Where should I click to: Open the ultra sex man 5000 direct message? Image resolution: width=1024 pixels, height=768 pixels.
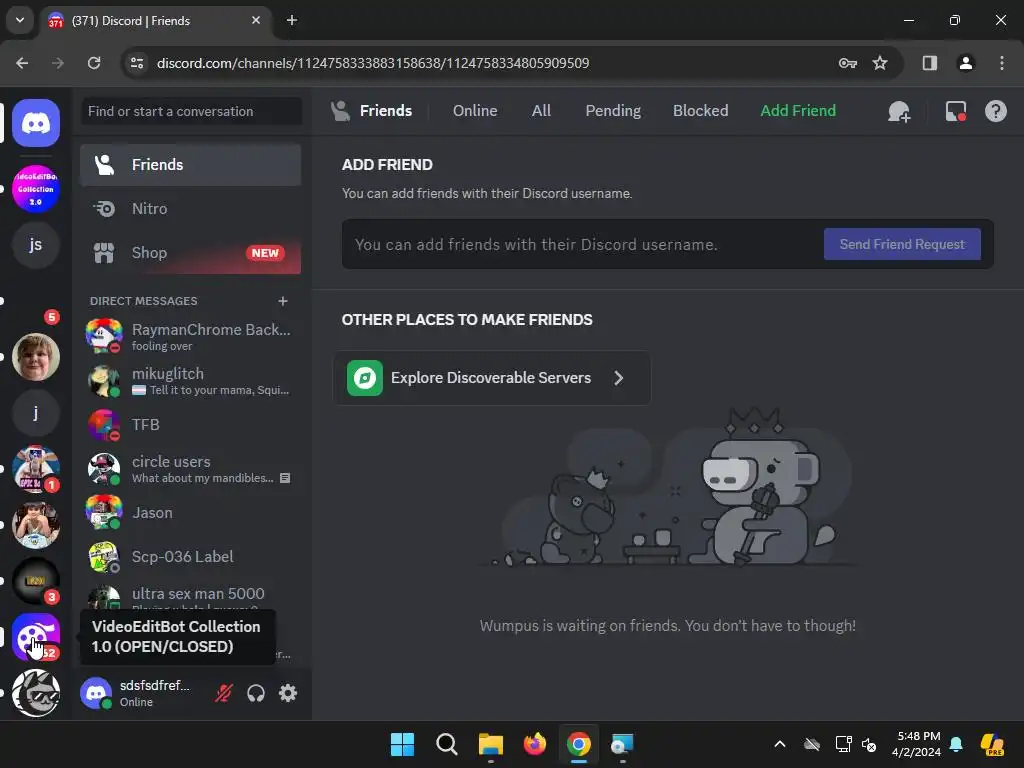pyautogui.click(x=190, y=596)
